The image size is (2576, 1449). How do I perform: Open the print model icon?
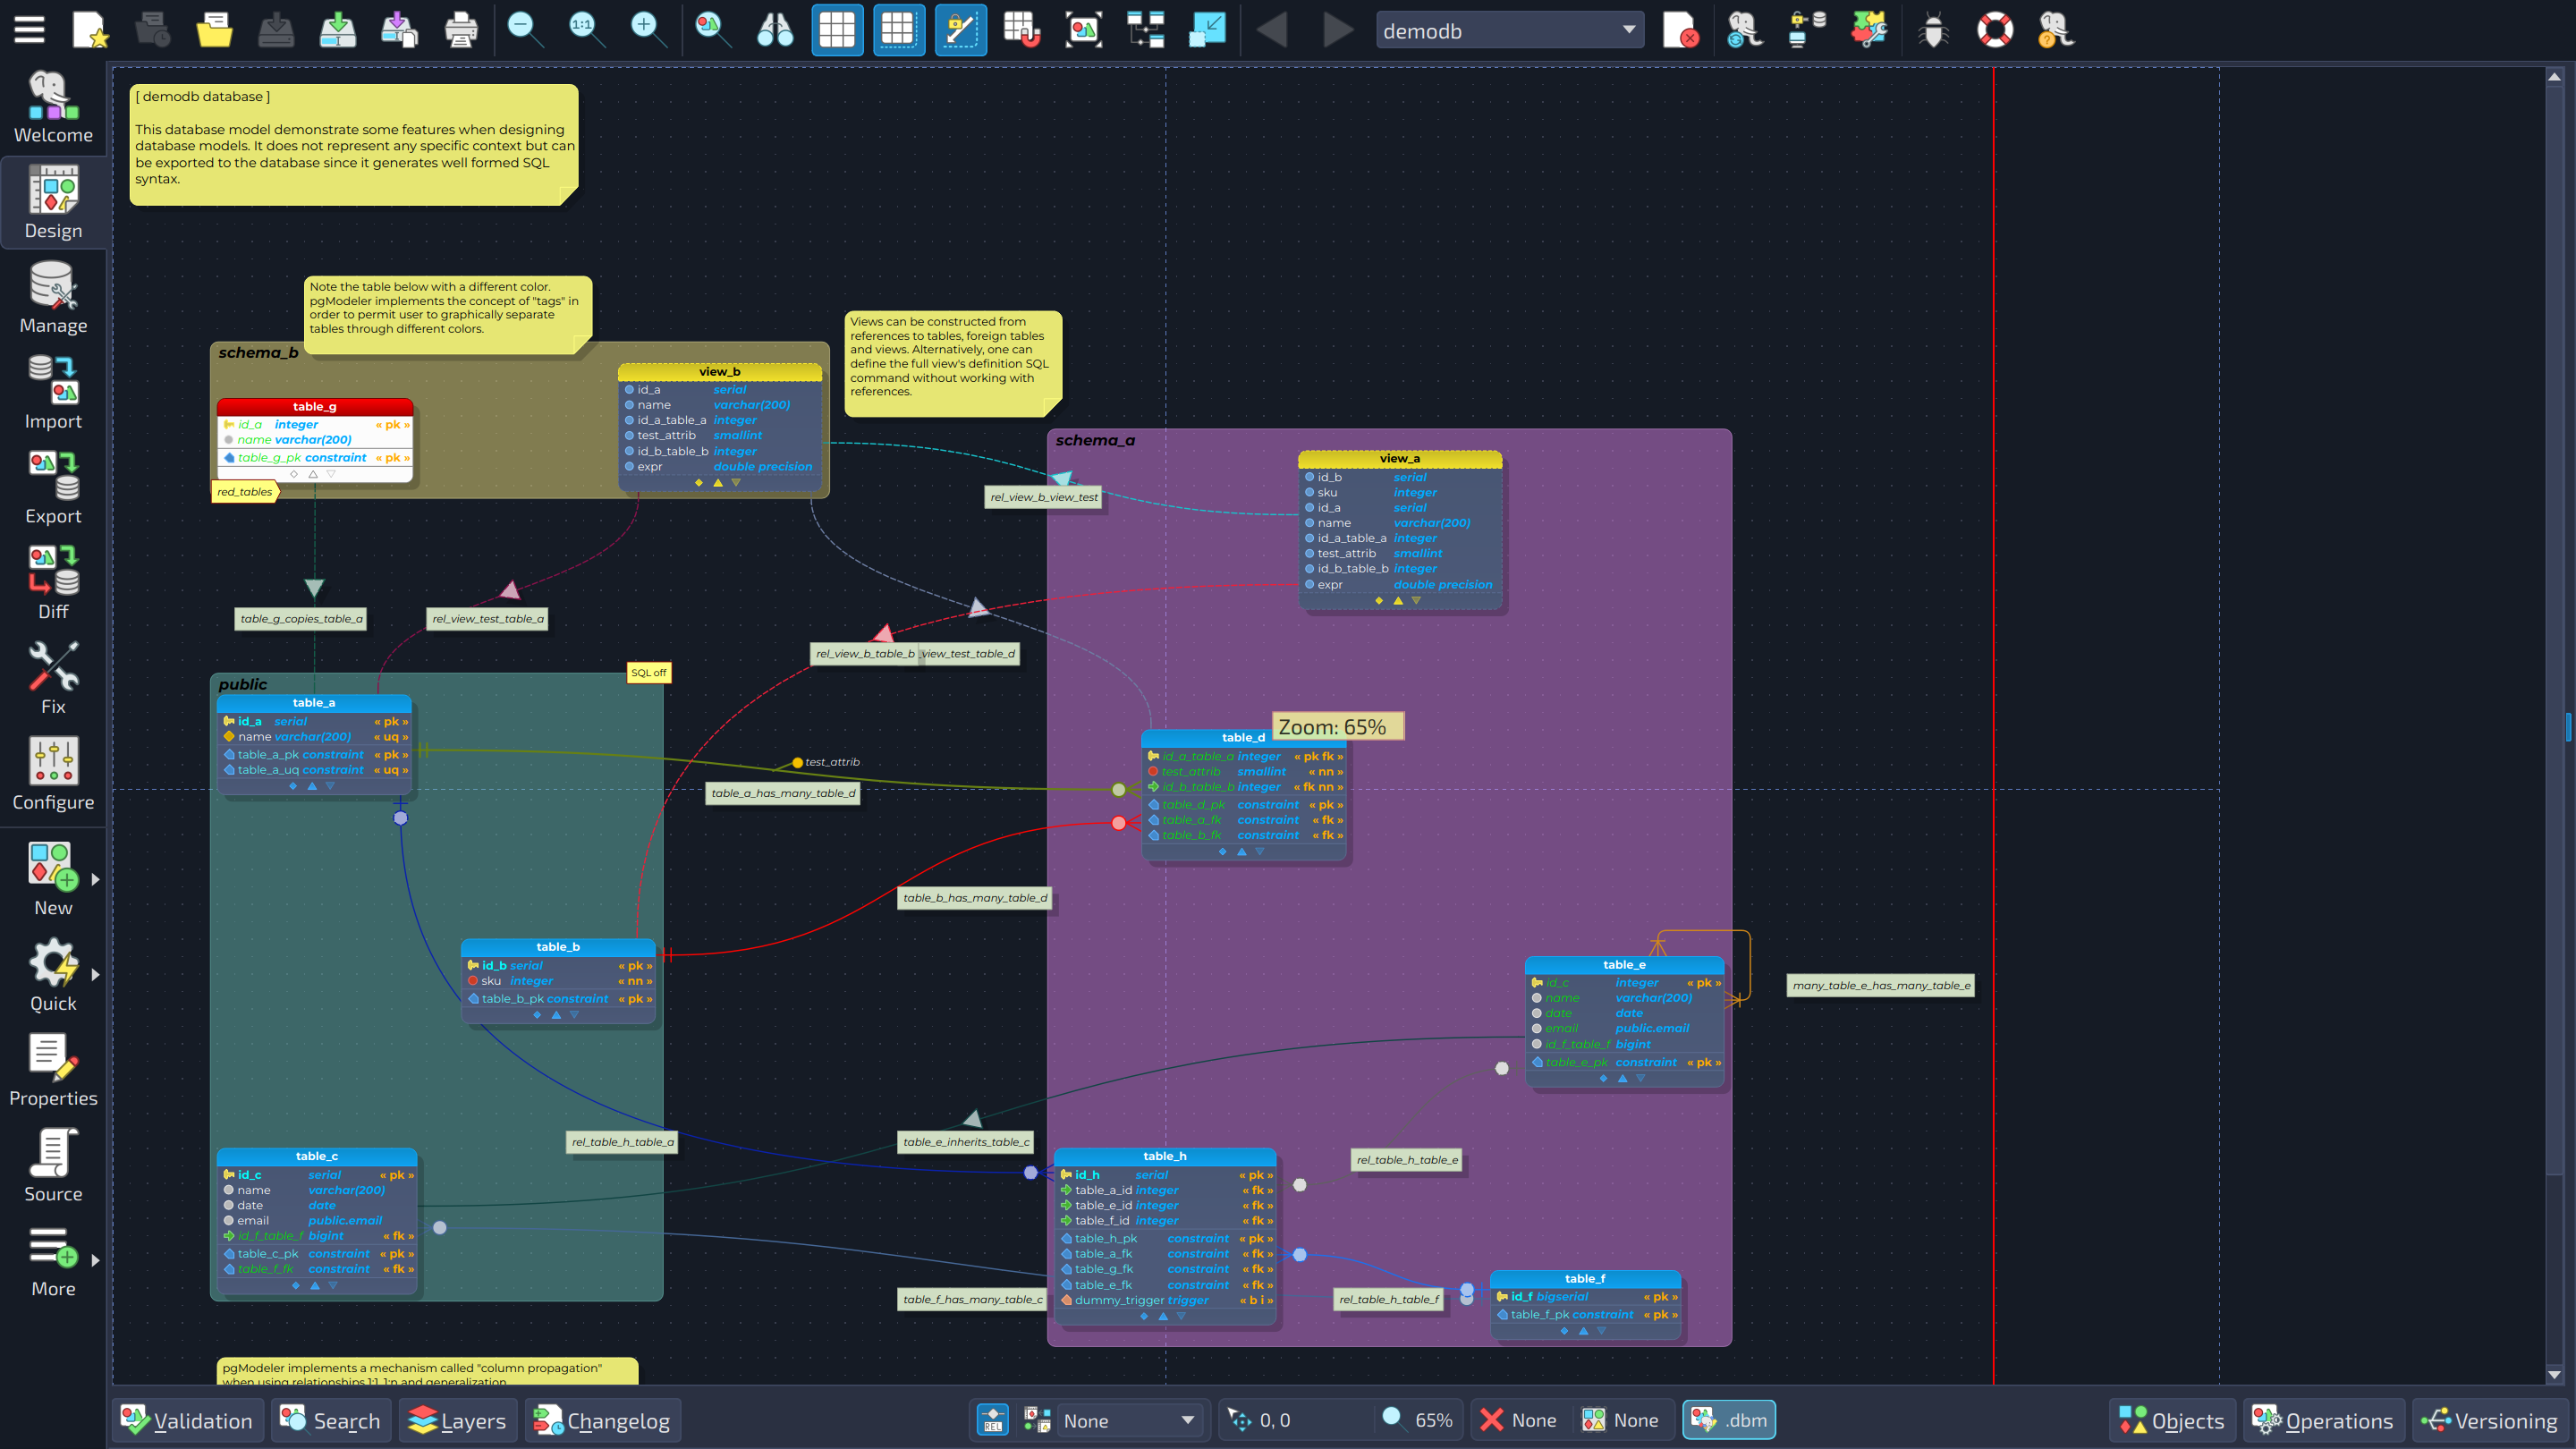[460, 30]
